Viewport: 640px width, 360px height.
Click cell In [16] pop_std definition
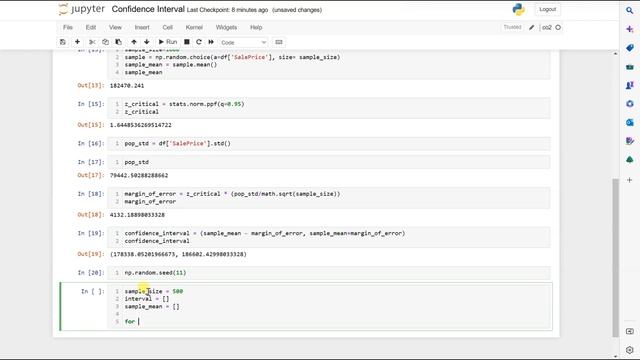tap(329, 144)
